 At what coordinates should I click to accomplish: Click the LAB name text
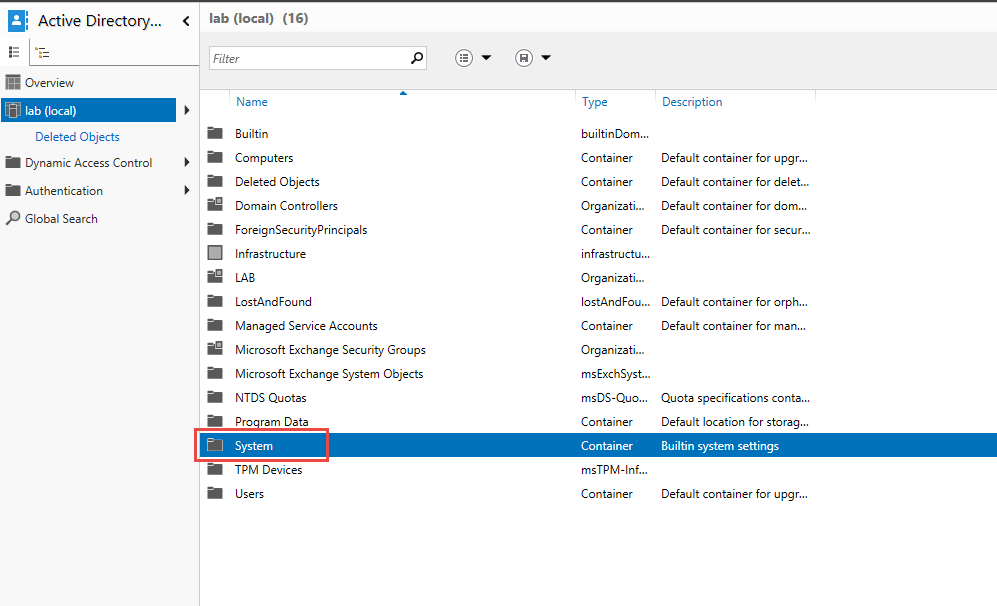[x=245, y=278]
